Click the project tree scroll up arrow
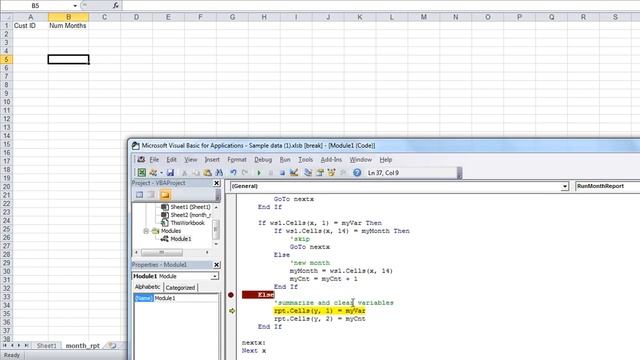This screenshot has width=640, height=360. tap(216, 207)
